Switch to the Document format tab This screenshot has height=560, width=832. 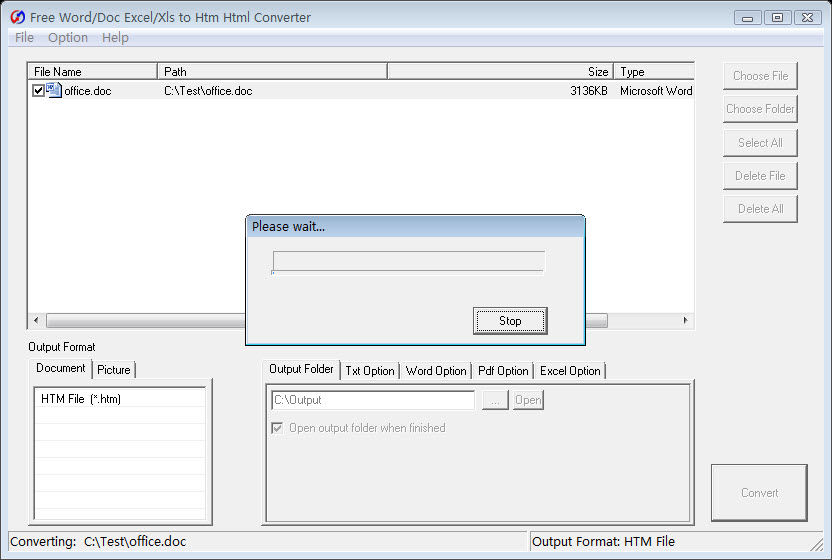[60, 368]
